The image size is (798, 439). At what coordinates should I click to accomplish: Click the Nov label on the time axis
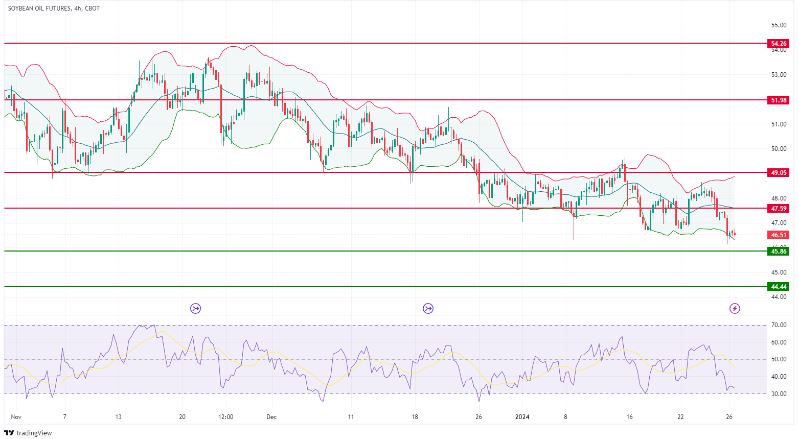point(13,414)
